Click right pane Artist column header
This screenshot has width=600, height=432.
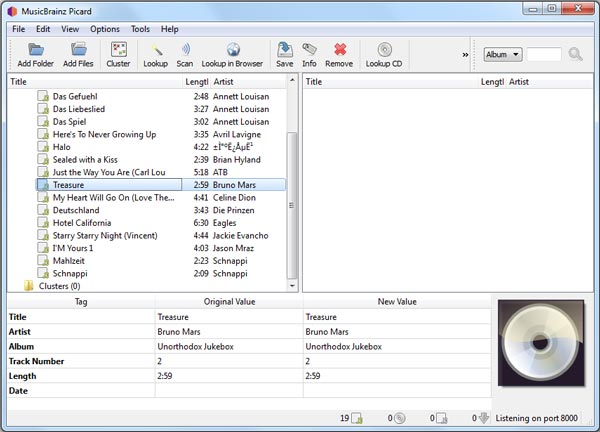coord(549,82)
